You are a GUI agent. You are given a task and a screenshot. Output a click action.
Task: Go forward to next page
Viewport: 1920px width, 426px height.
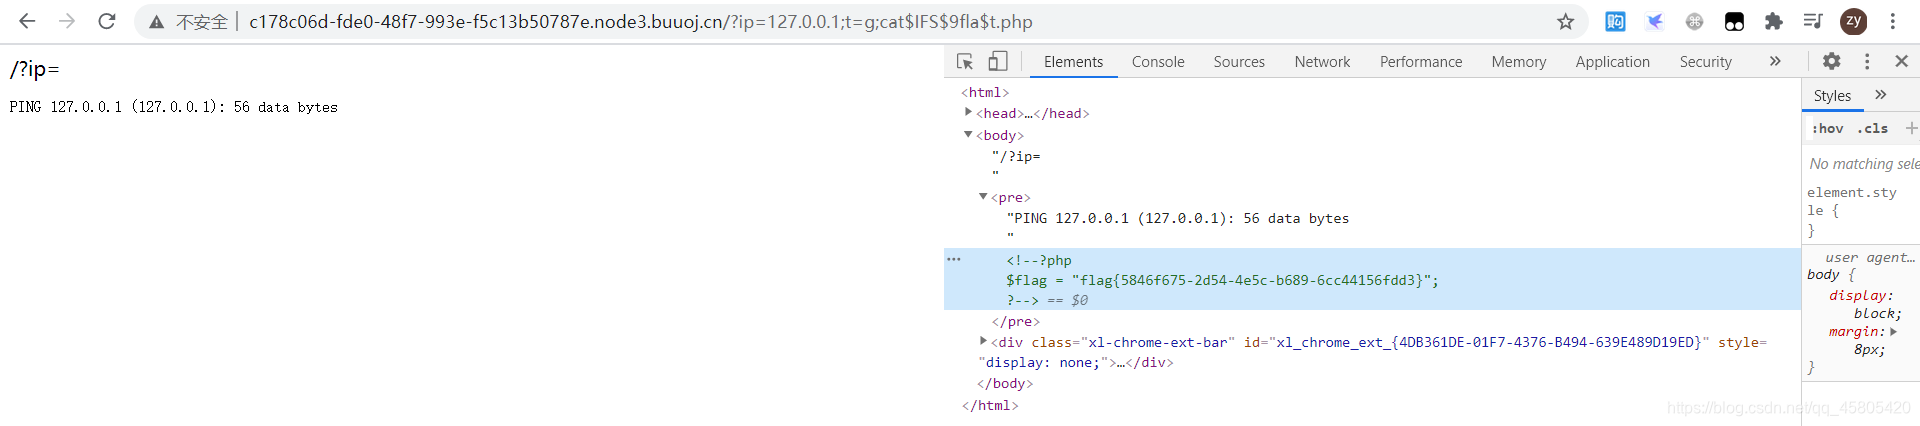click(67, 21)
